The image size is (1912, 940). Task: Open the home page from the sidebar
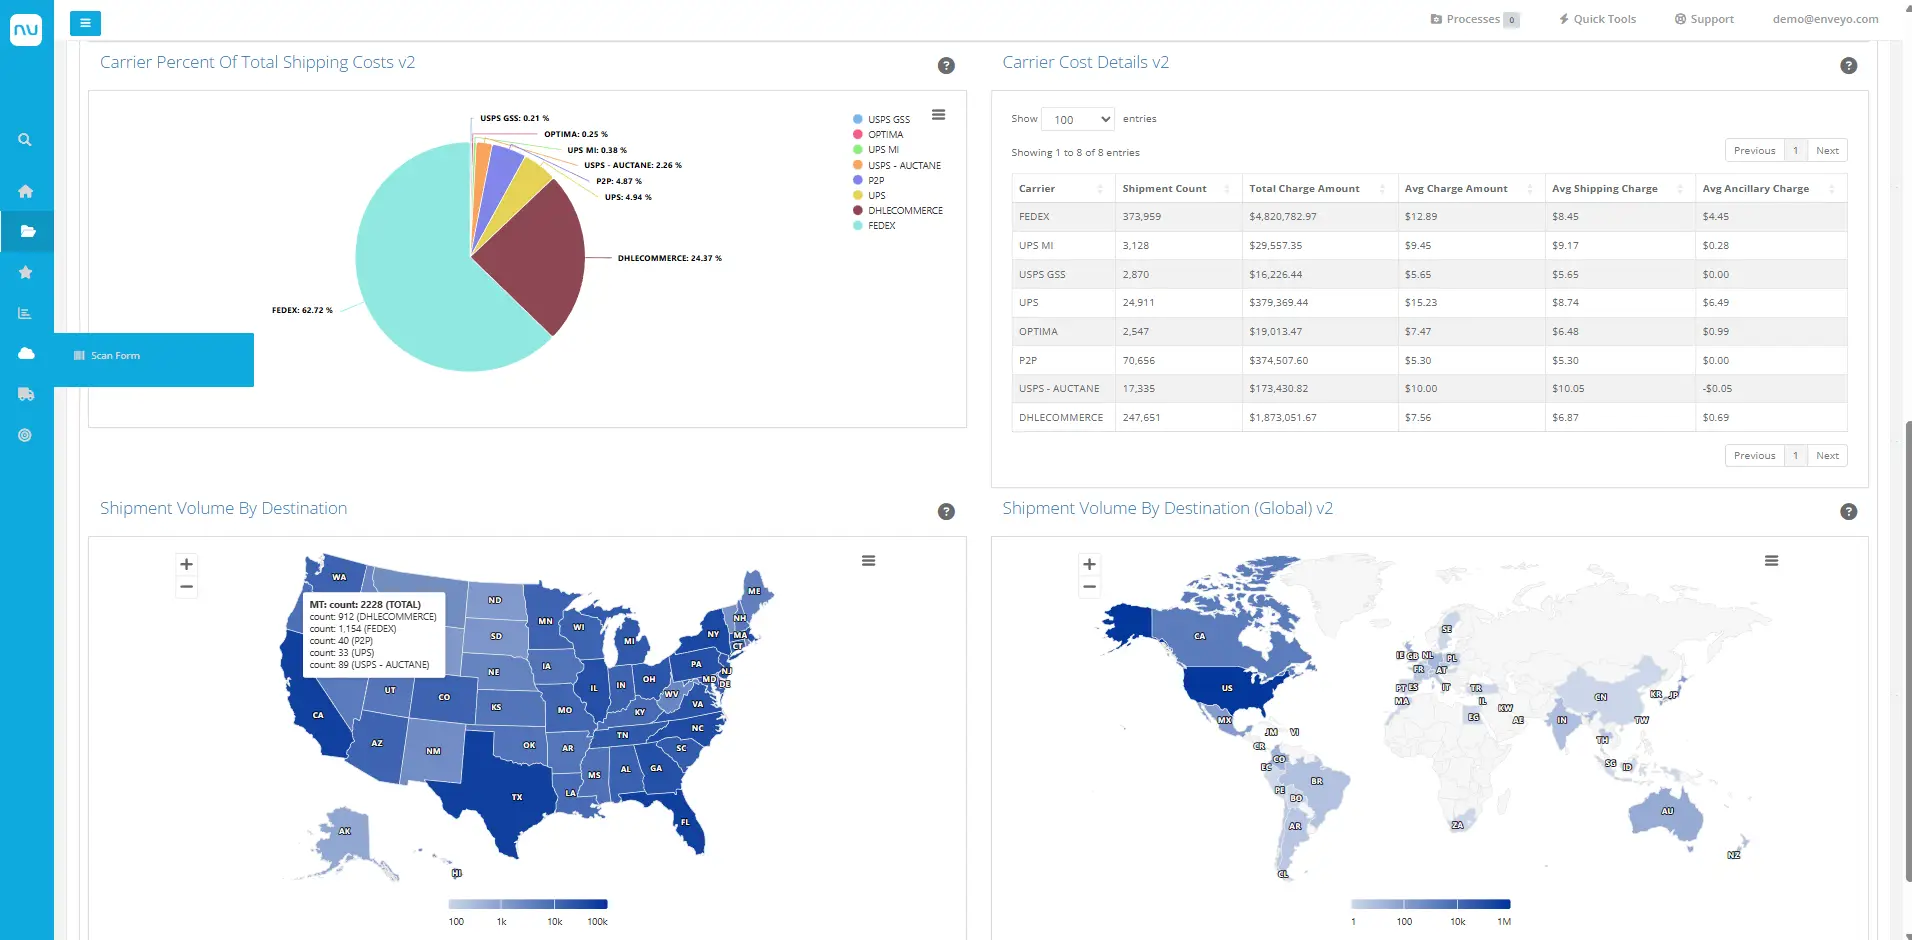(x=27, y=191)
